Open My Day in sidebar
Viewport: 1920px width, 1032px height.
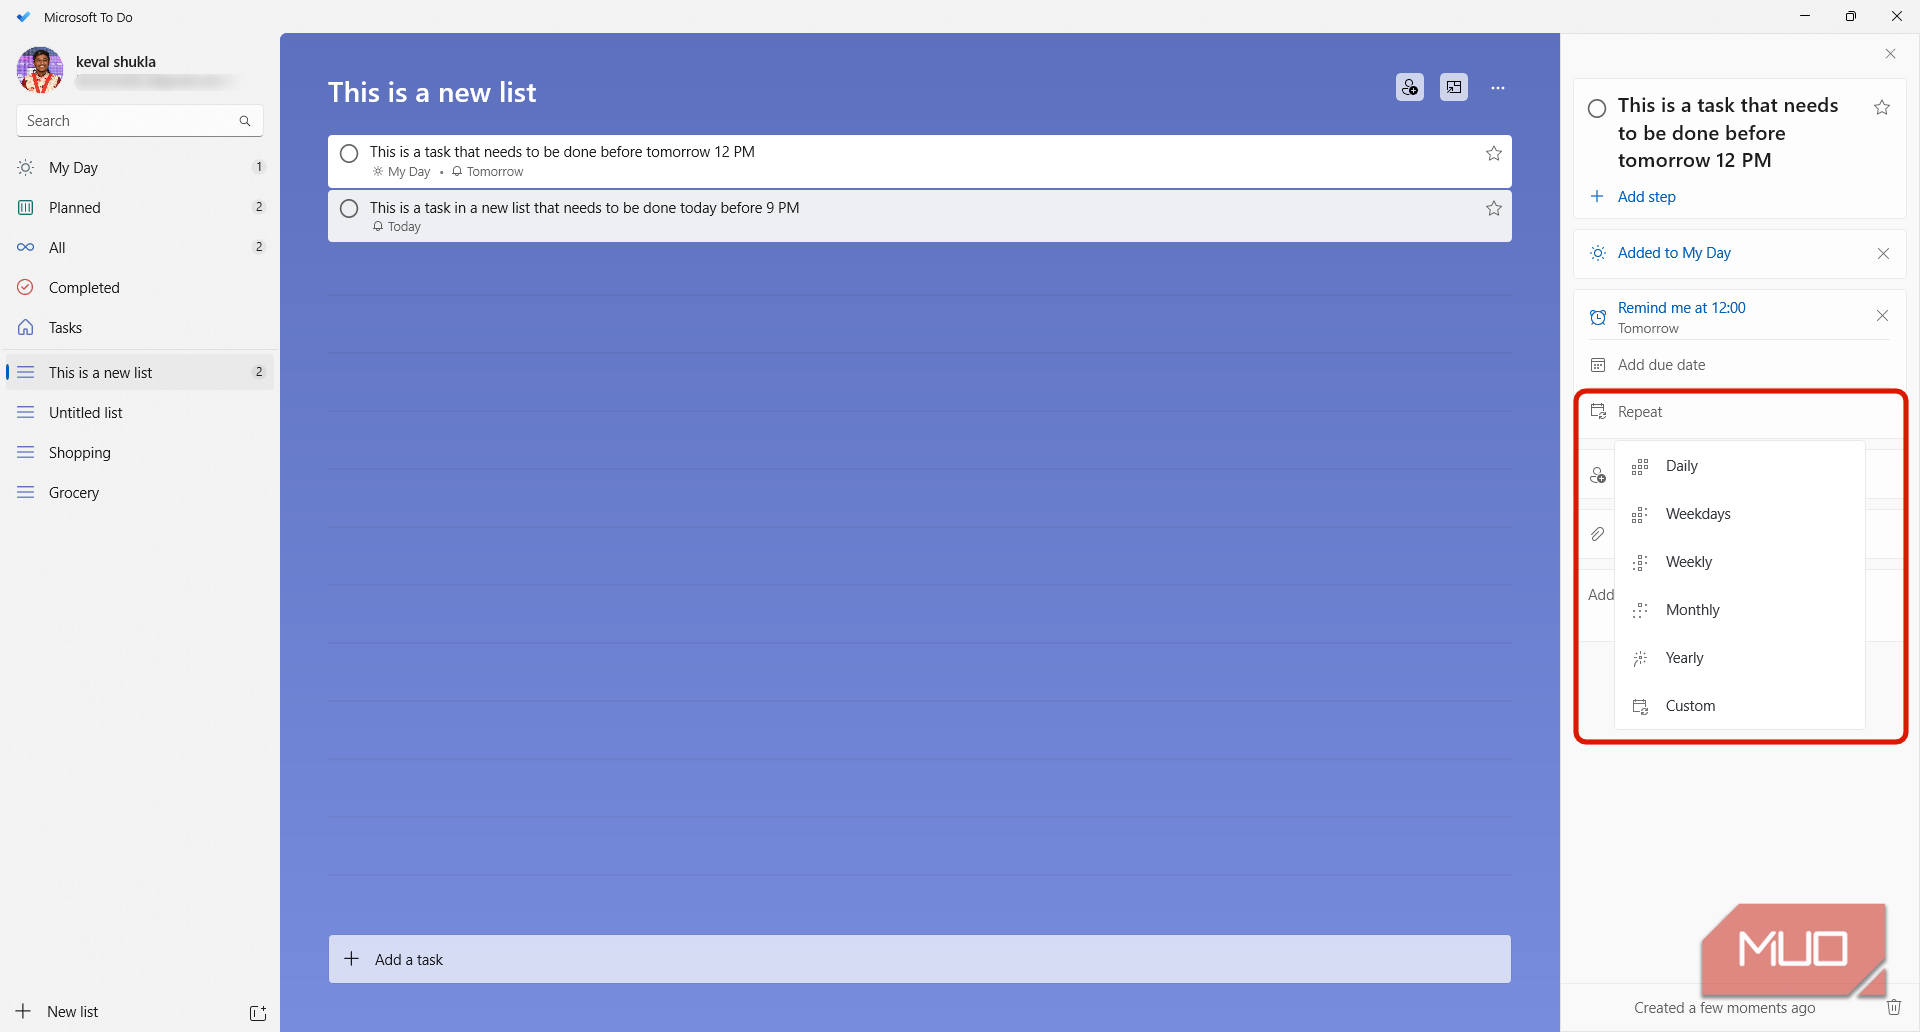(140, 168)
